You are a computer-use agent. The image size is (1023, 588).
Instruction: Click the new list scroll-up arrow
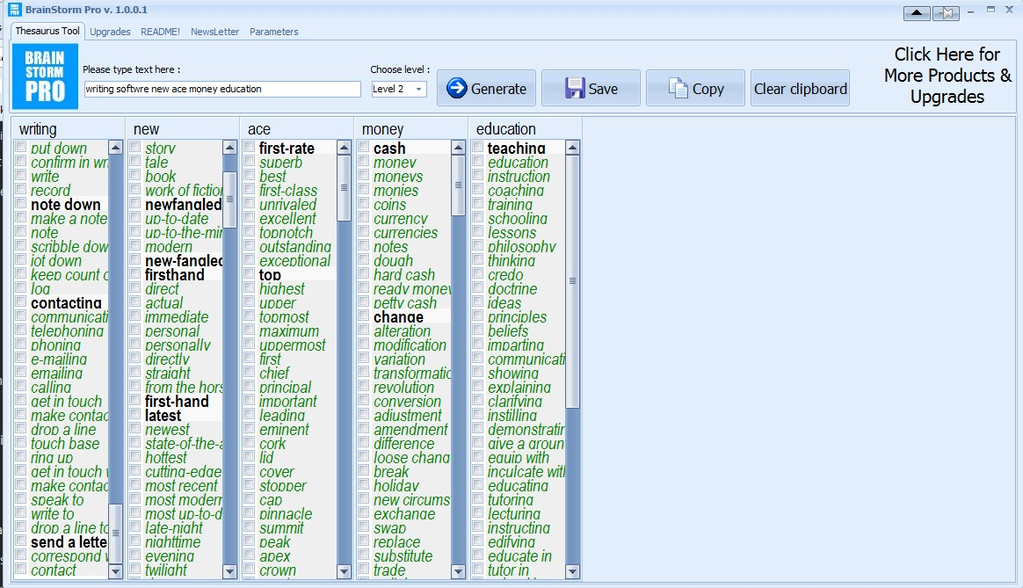click(230, 147)
